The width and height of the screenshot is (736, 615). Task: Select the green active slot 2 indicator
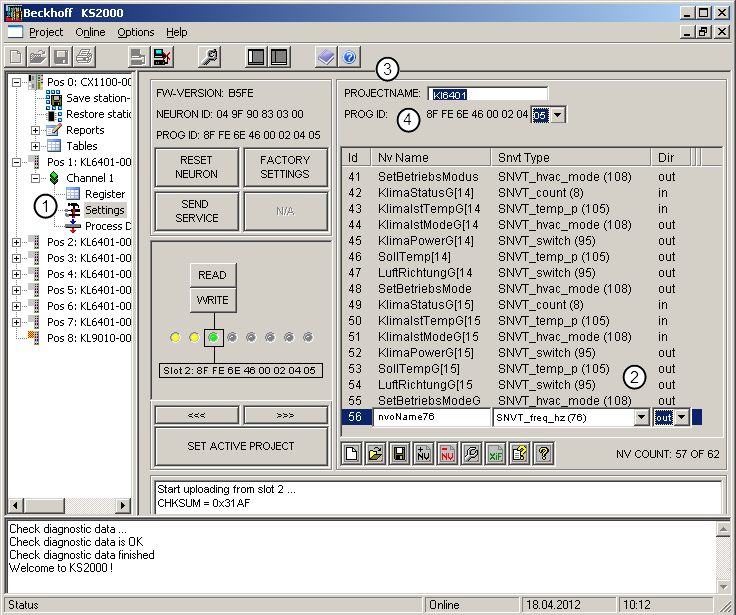214,337
